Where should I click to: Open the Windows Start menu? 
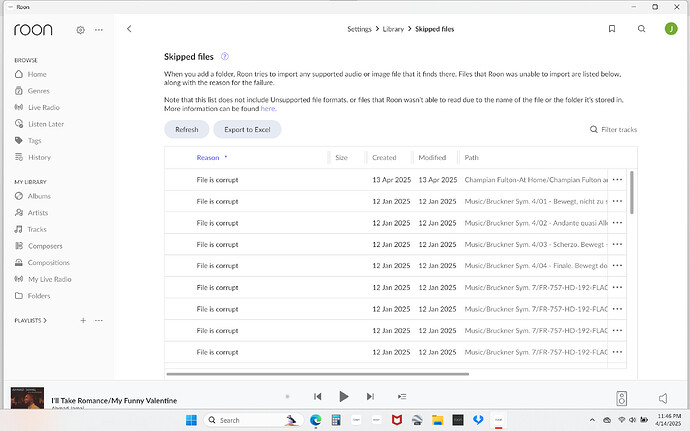click(191, 420)
